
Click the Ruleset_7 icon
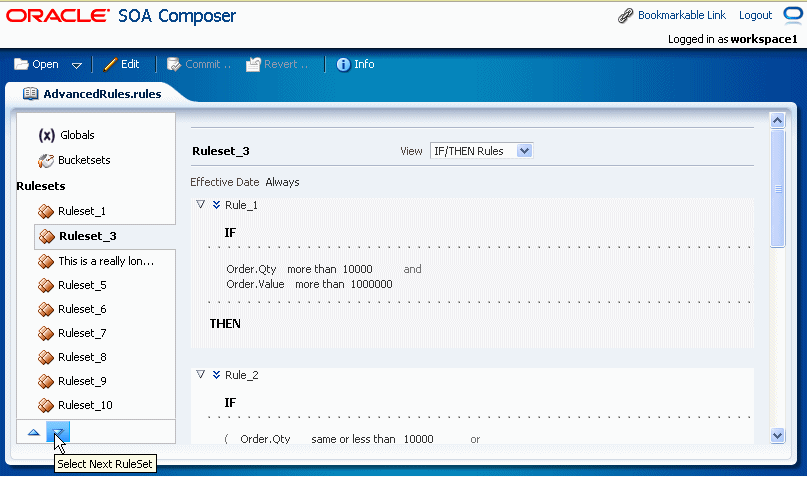tap(46, 333)
